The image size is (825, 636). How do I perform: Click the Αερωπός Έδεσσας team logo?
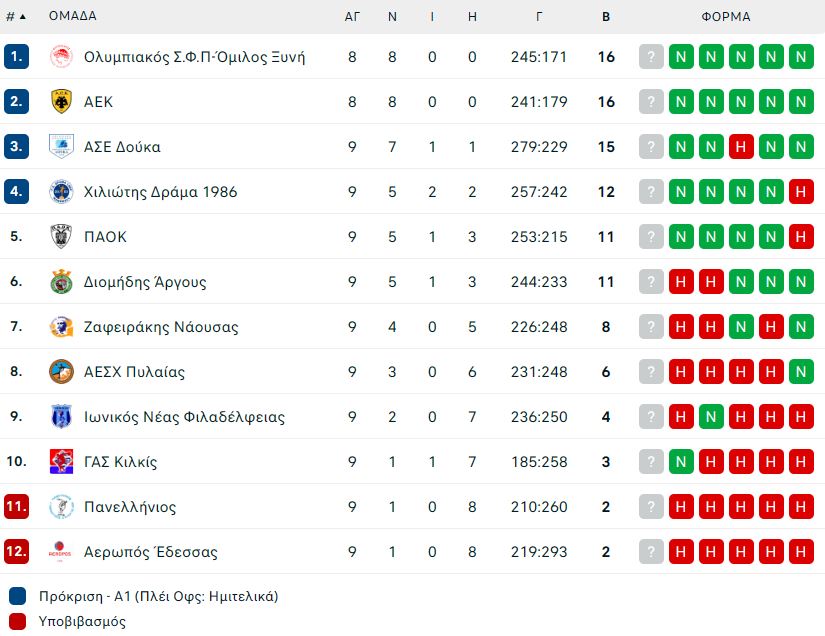(x=61, y=551)
